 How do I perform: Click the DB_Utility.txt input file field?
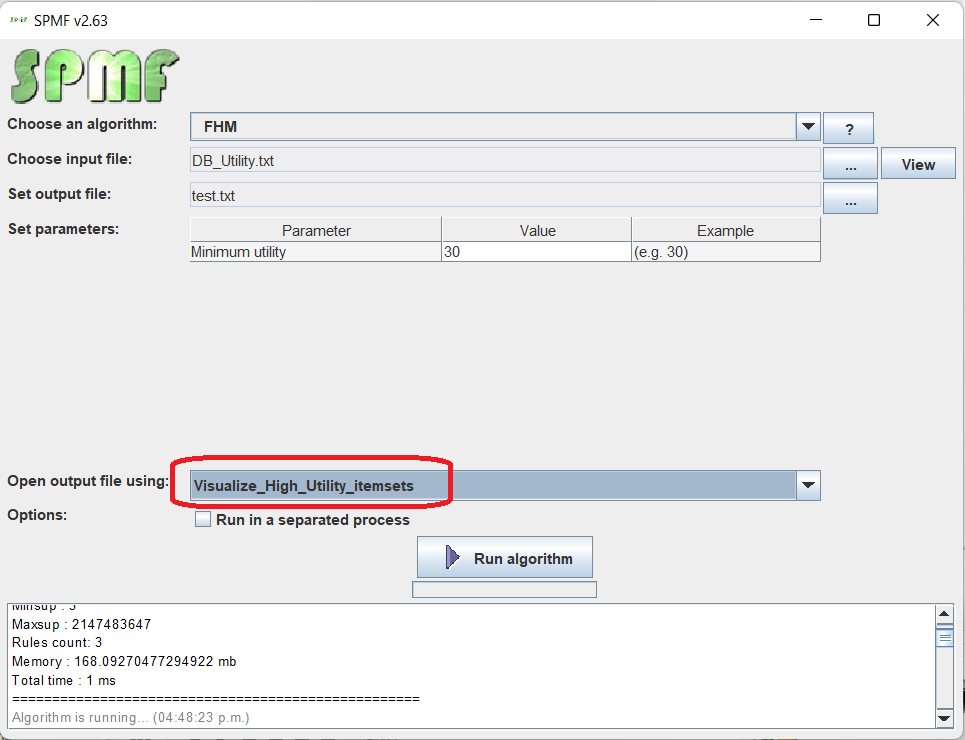[505, 160]
